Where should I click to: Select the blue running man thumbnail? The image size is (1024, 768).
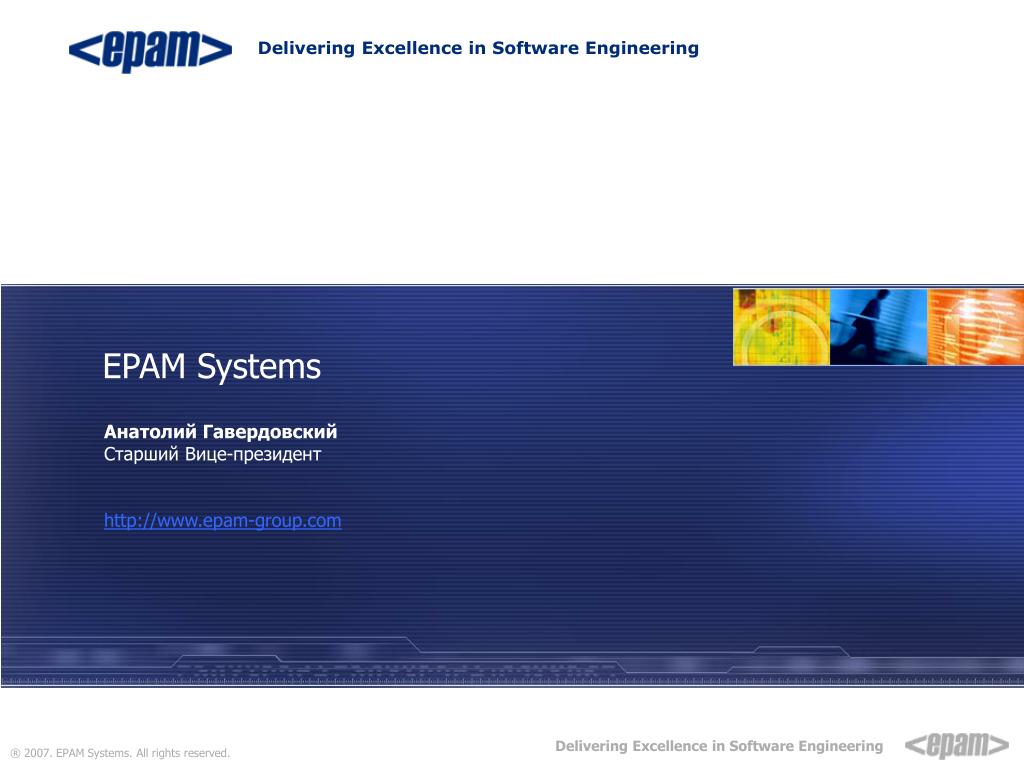[878, 327]
